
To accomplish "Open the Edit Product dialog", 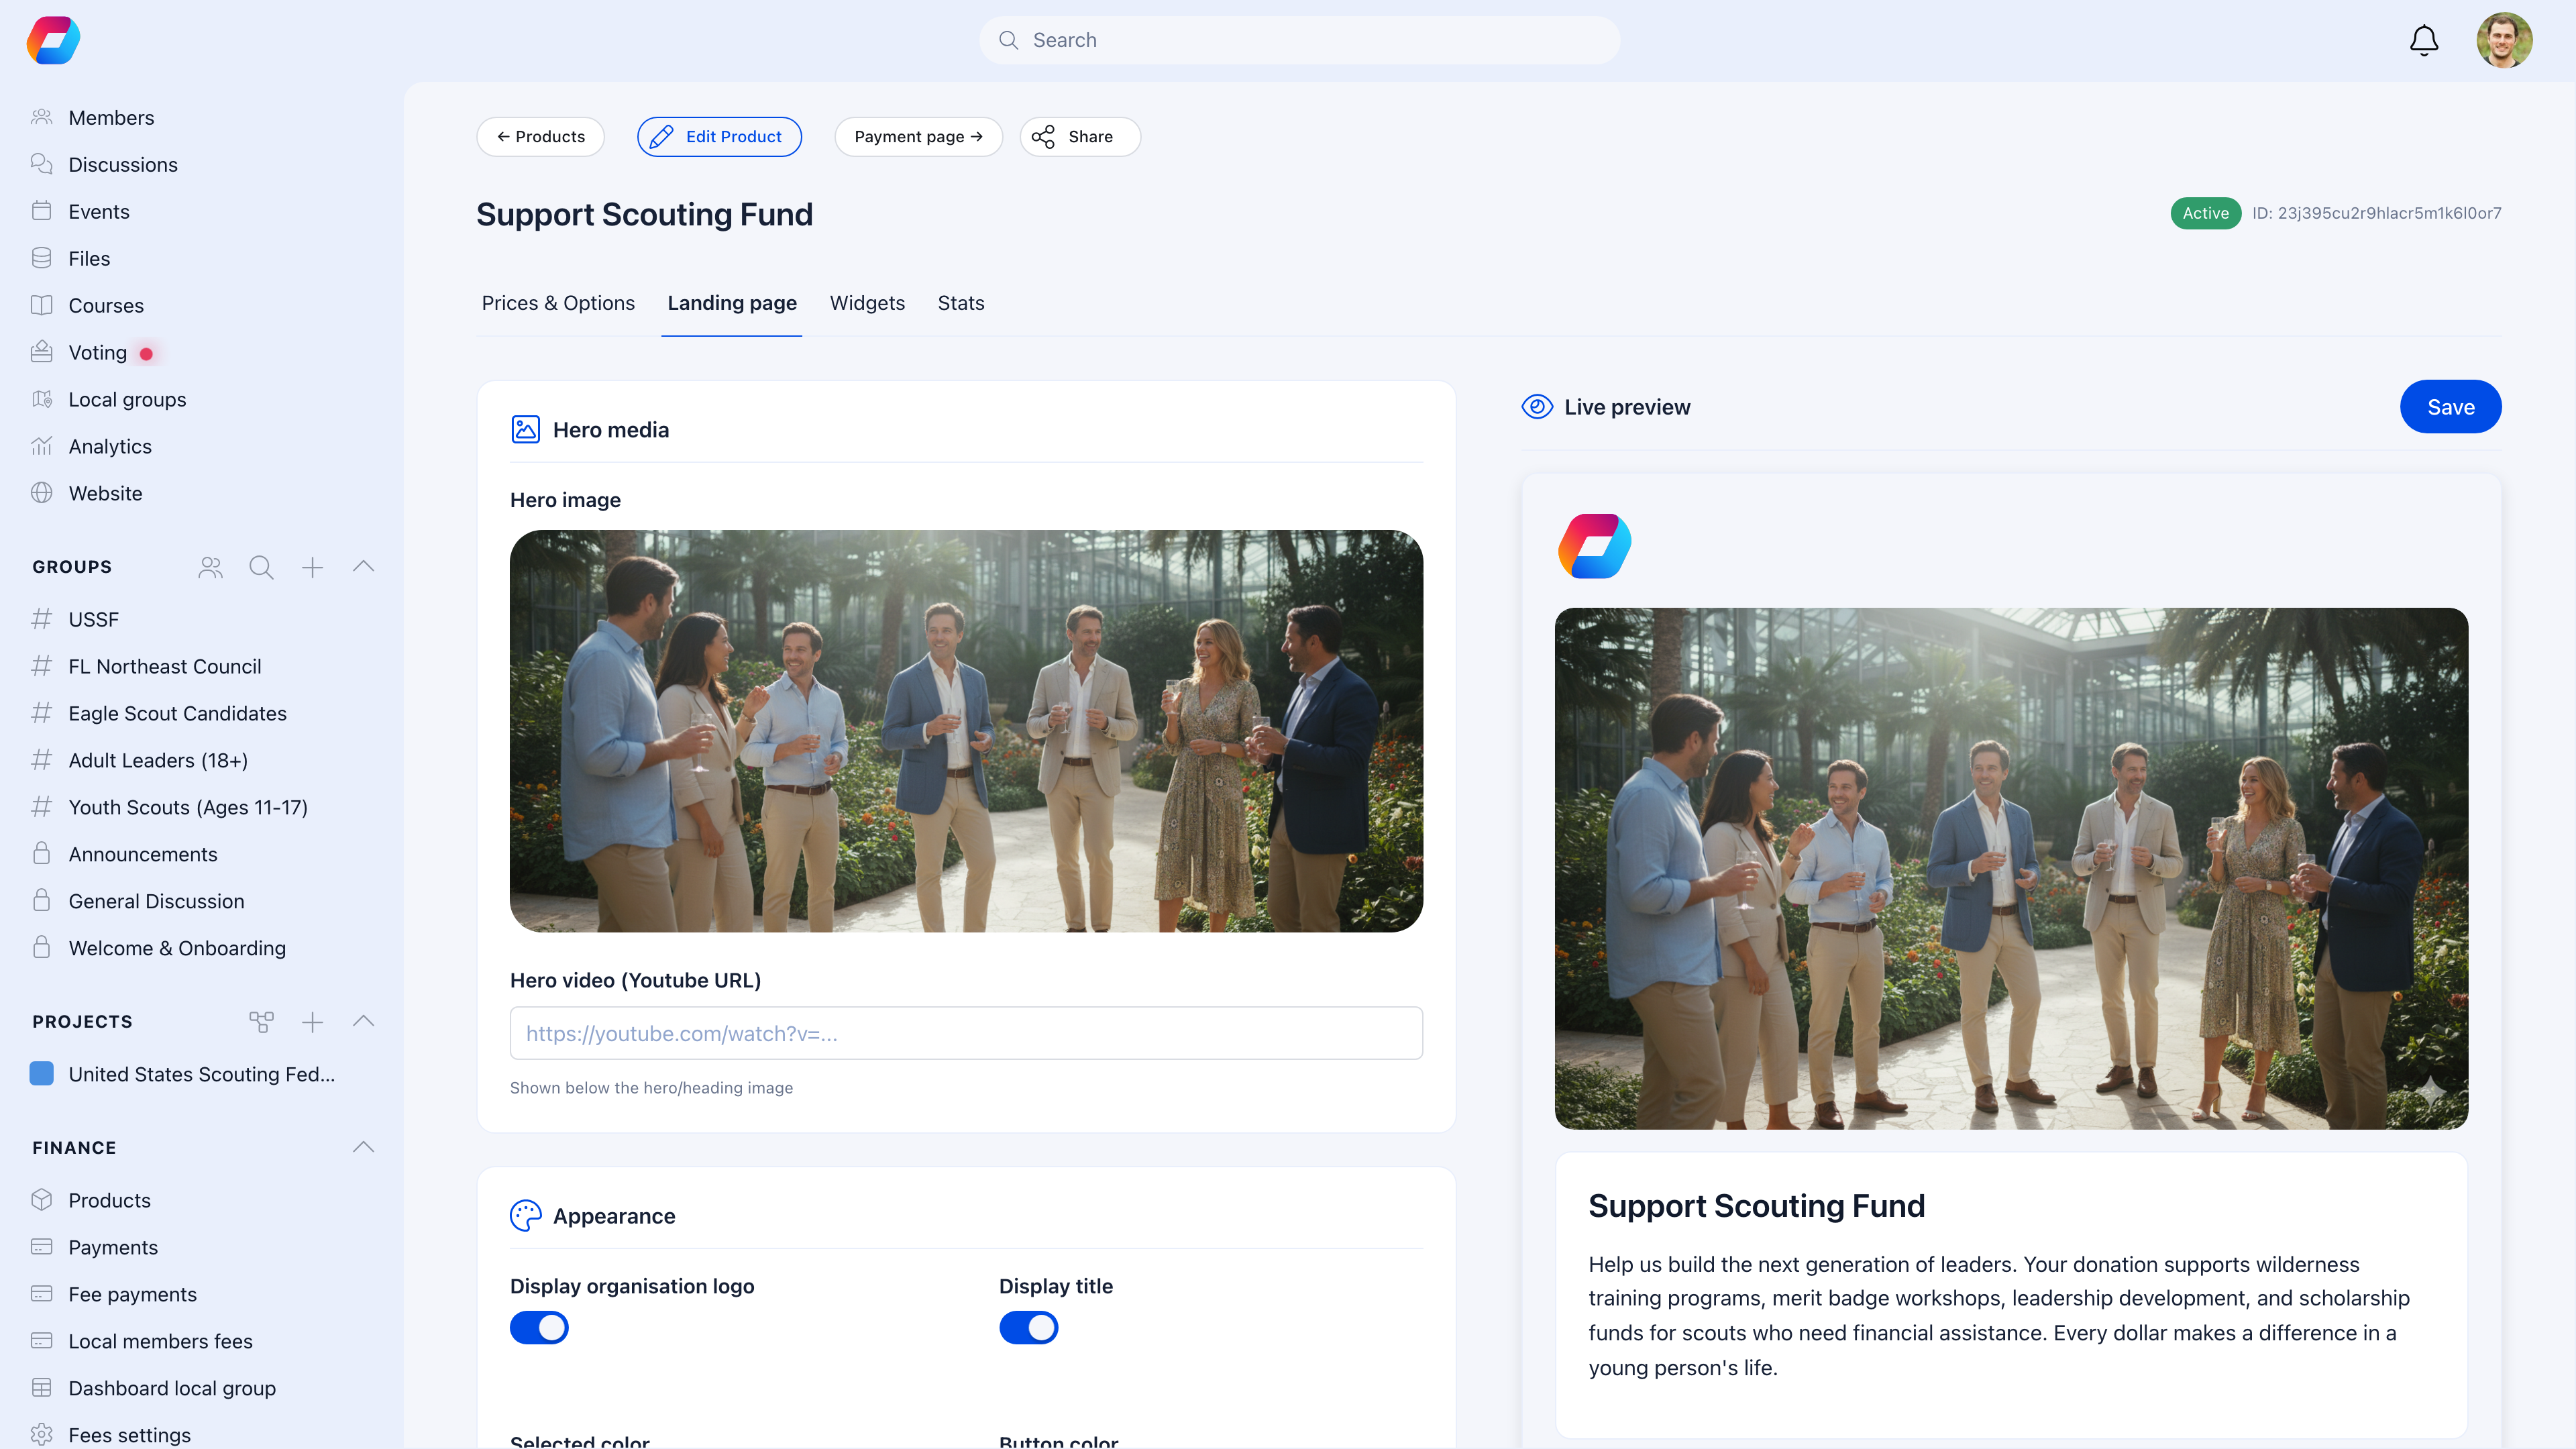I will tap(719, 136).
